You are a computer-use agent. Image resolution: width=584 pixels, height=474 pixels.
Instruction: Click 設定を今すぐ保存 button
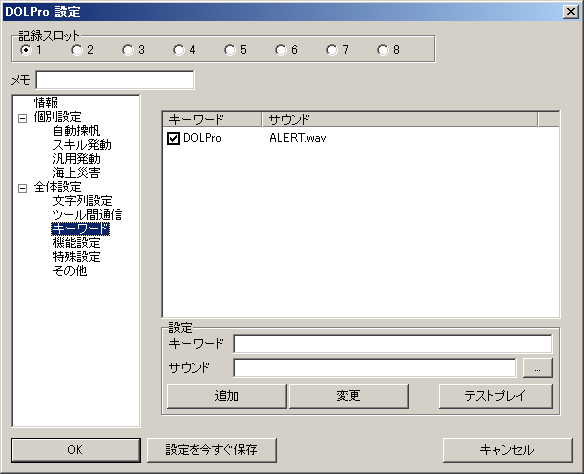point(212,450)
